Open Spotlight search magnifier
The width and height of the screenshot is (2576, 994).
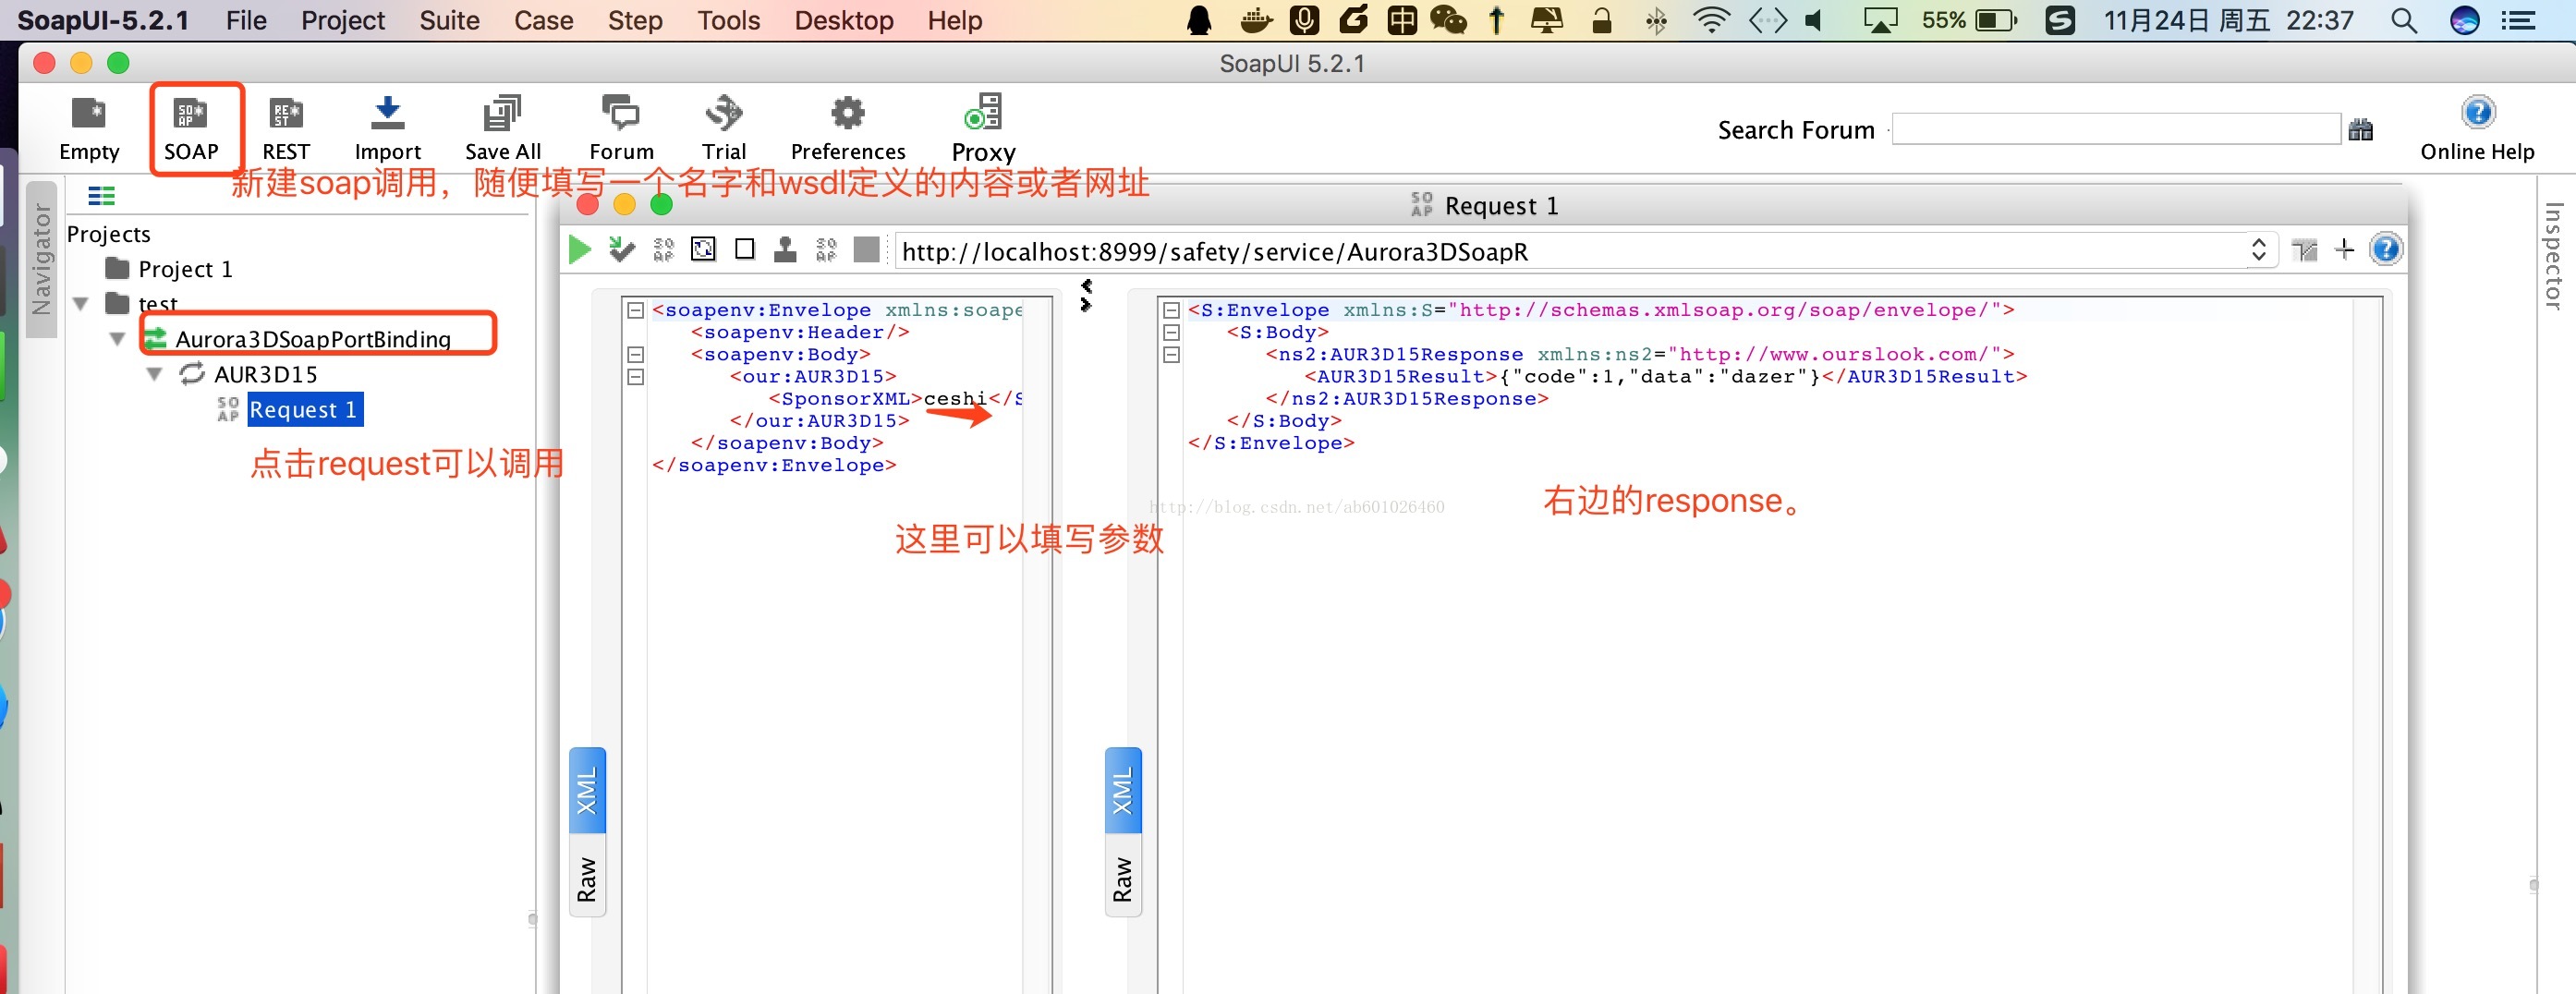pos(2404,20)
